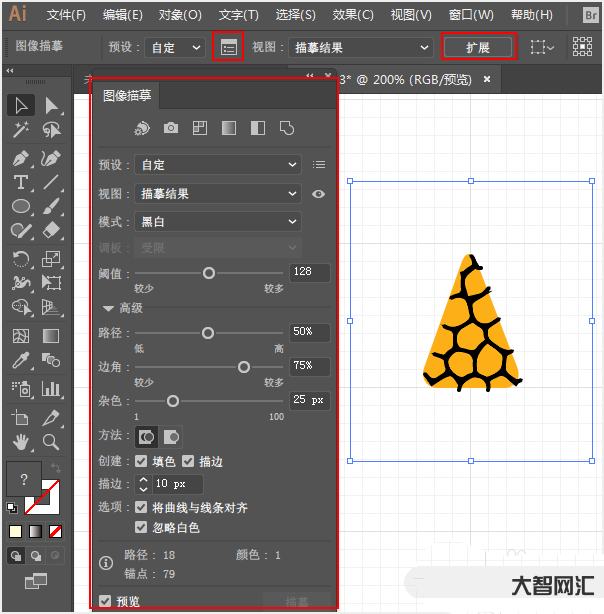Open the preset options list menu icon
The height and width of the screenshot is (614, 604).
[x=319, y=164]
